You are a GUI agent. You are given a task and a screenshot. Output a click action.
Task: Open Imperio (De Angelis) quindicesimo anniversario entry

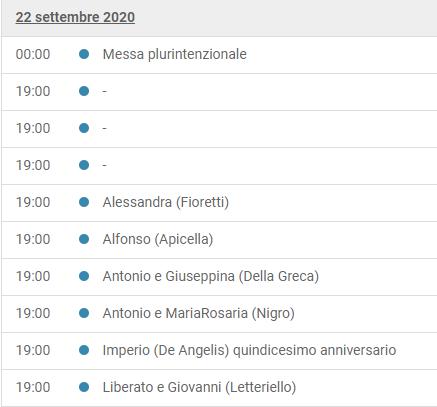pyautogui.click(x=249, y=350)
